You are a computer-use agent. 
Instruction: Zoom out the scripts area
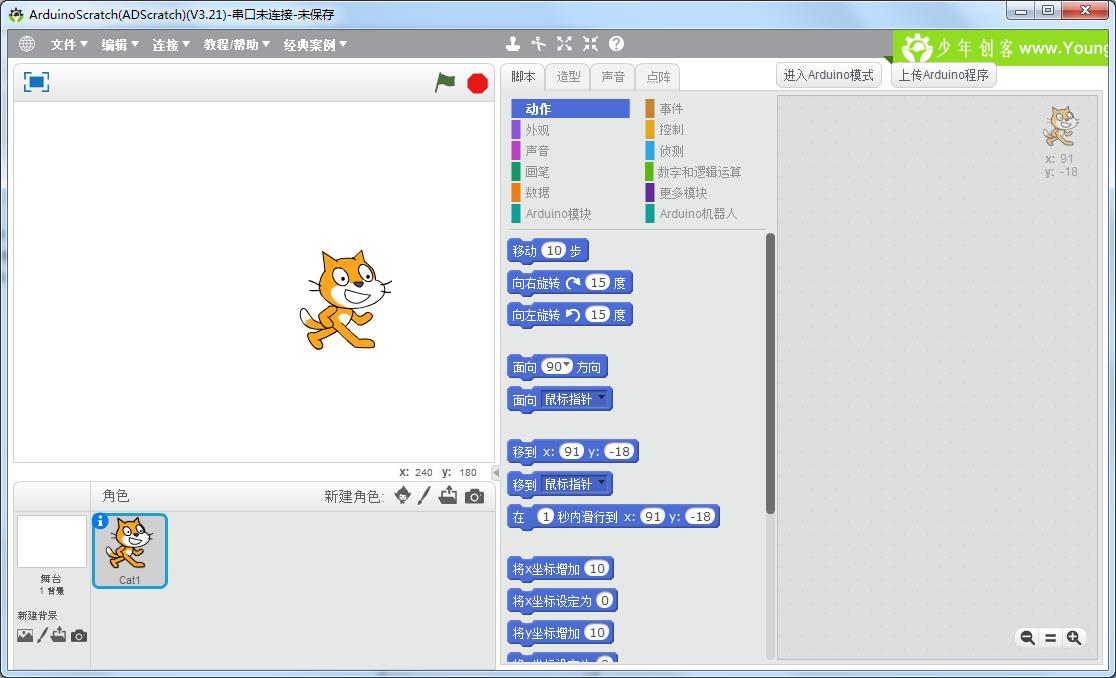pos(1028,637)
